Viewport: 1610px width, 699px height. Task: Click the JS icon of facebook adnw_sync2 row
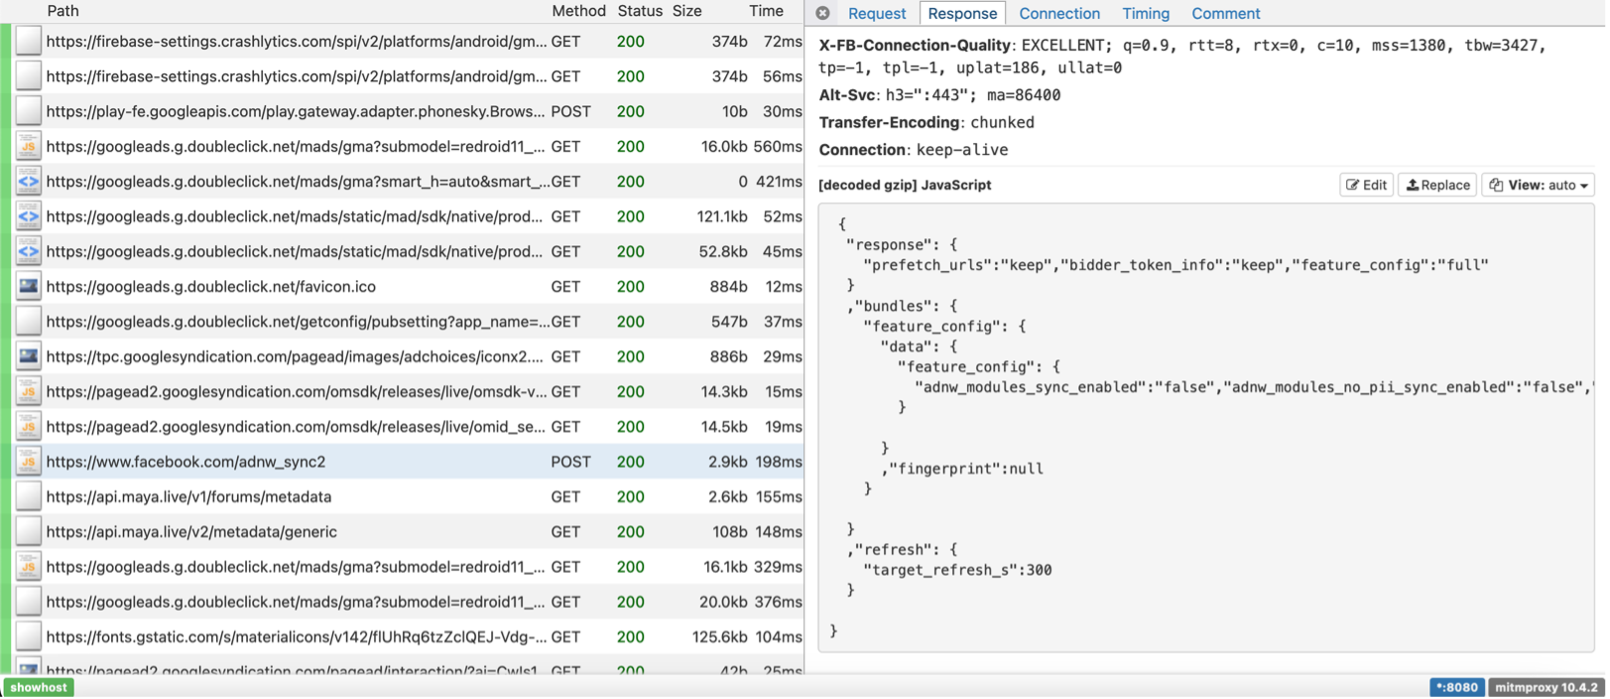tap(28, 462)
